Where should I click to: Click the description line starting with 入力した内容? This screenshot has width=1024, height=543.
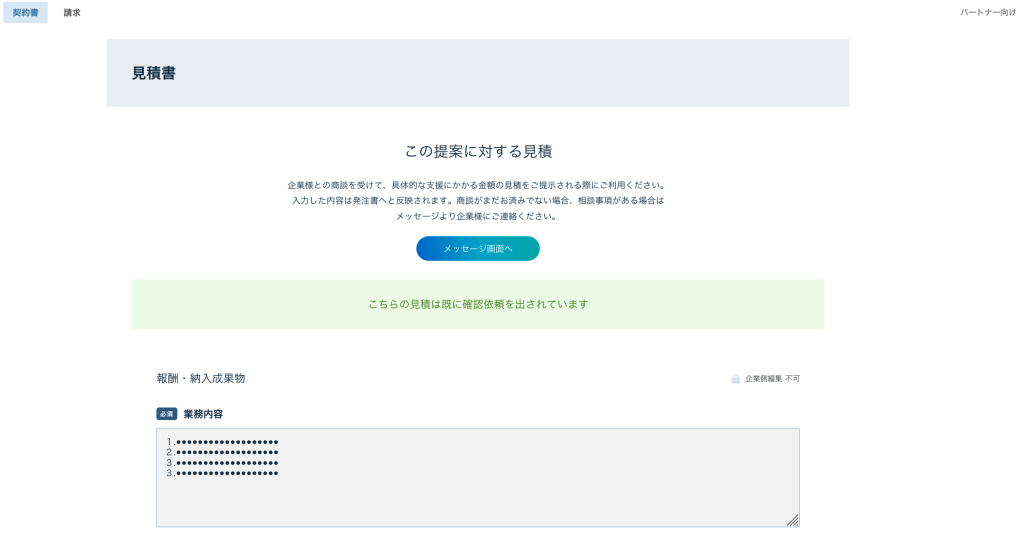[x=477, y=200]
